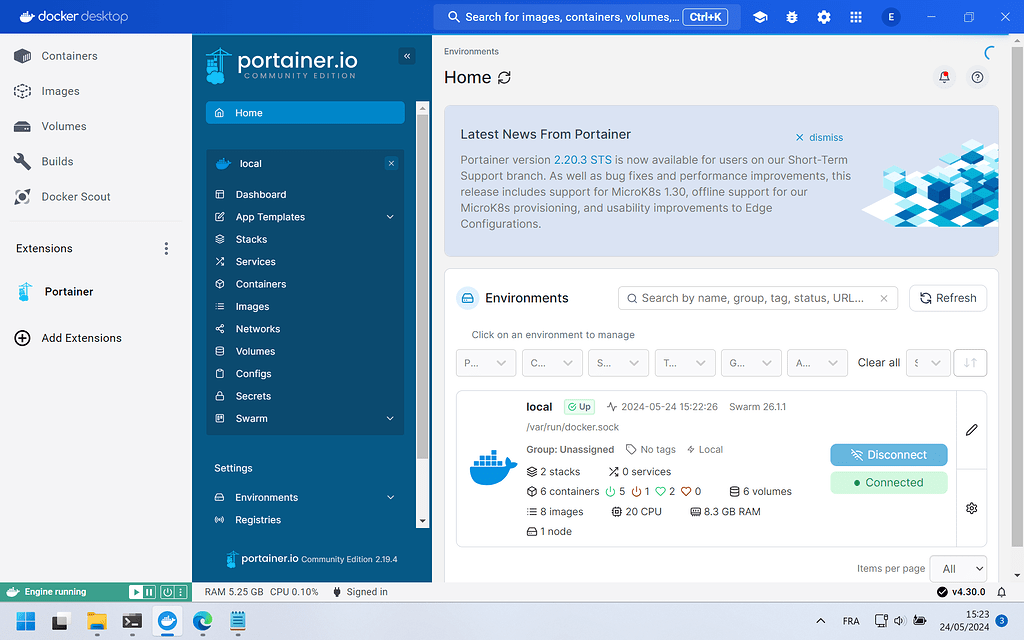Refresh the Environments list
Image resolution: width=1024 pixels, height=640 pixels.
pyautogui.click(x=947, y=298)
